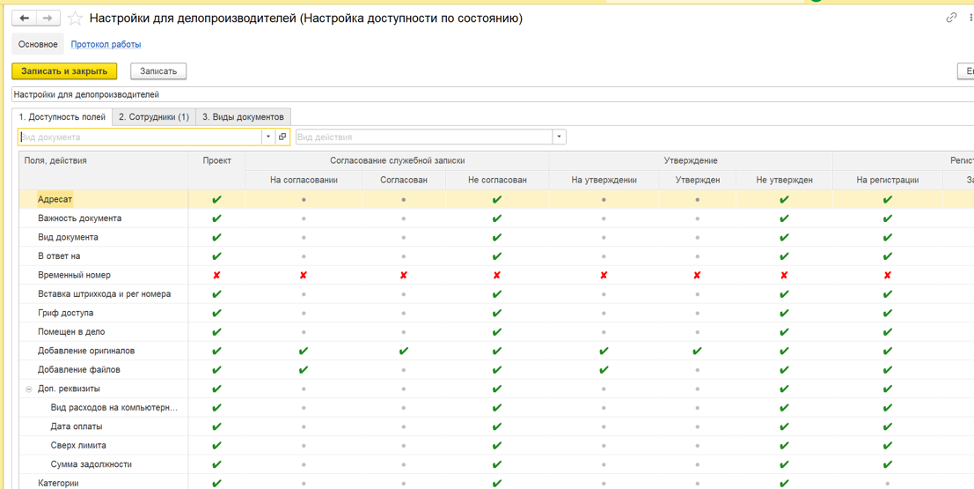Toggle the Адресат checkmark in the Проект column
The image size is (974, 489).
(x=217, y=200)
